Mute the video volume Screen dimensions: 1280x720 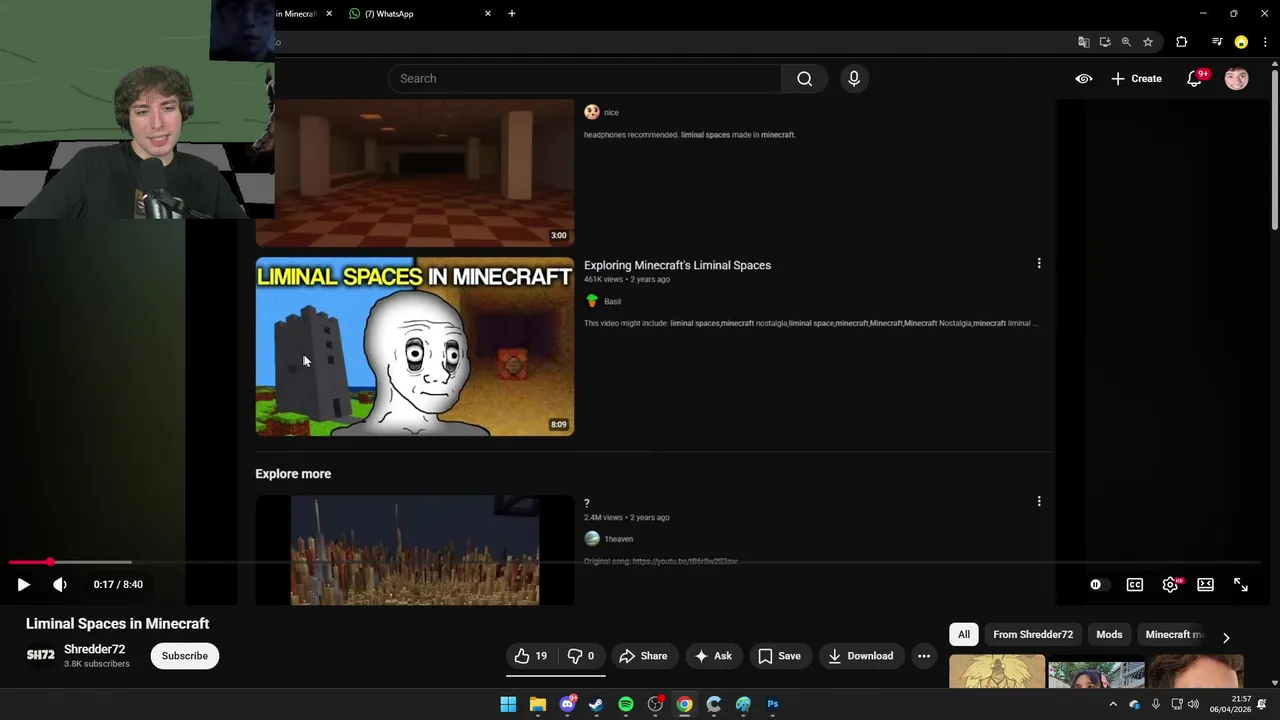pos(60,584)
